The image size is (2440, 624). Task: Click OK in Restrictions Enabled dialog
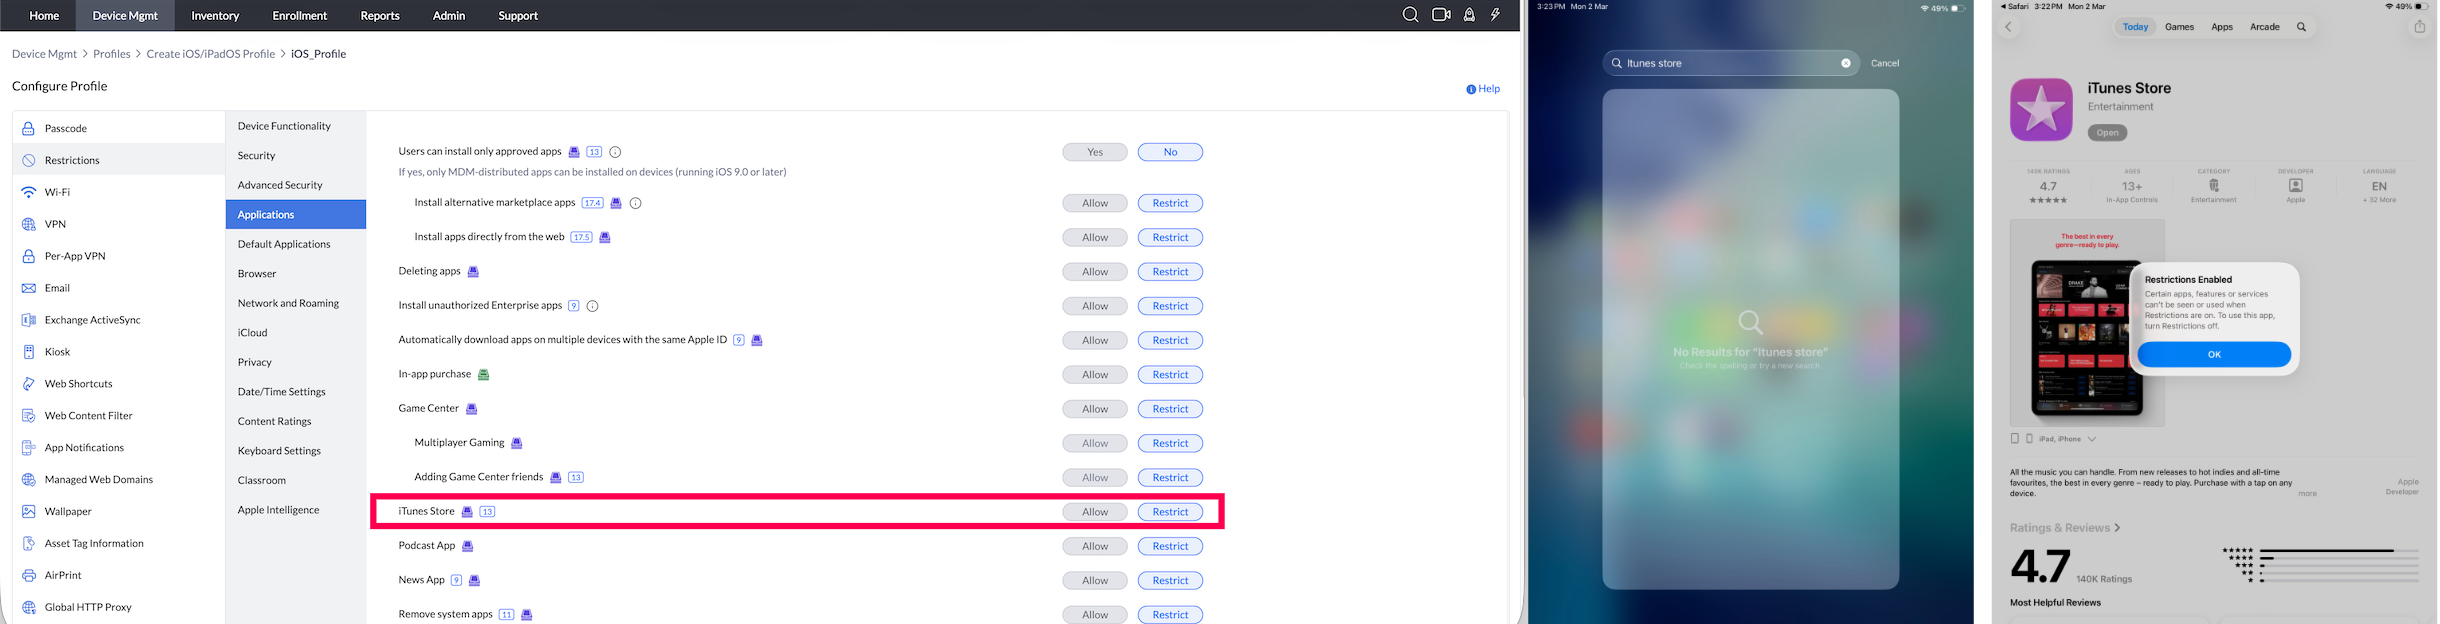(x=2214, y=354)
